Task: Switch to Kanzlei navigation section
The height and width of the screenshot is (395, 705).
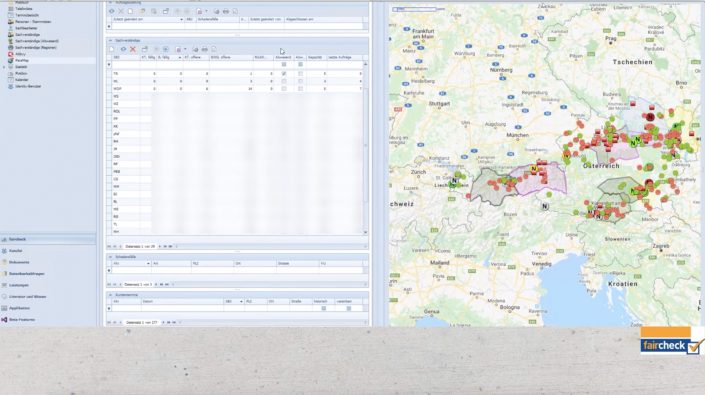Action: tap(16, 251)
